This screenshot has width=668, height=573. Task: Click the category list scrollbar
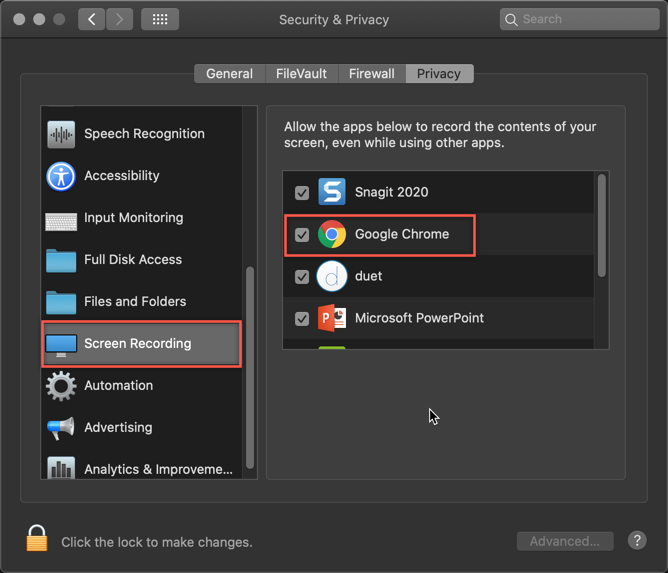coord(250,367)
